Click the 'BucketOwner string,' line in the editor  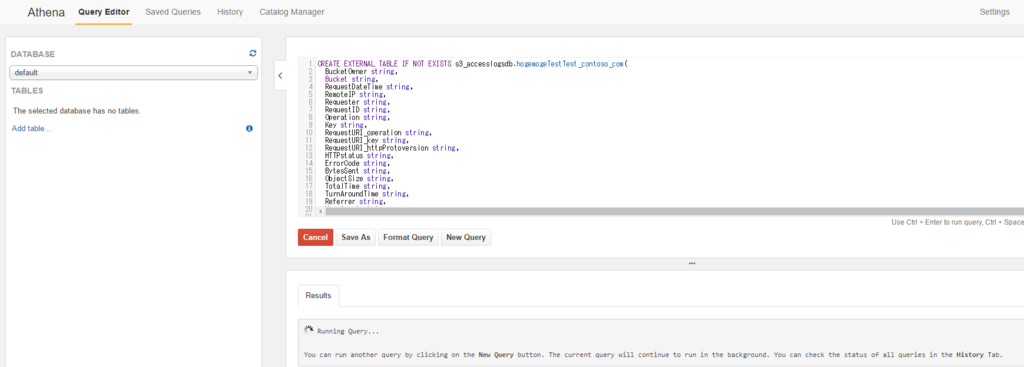(x=360, y=72)
